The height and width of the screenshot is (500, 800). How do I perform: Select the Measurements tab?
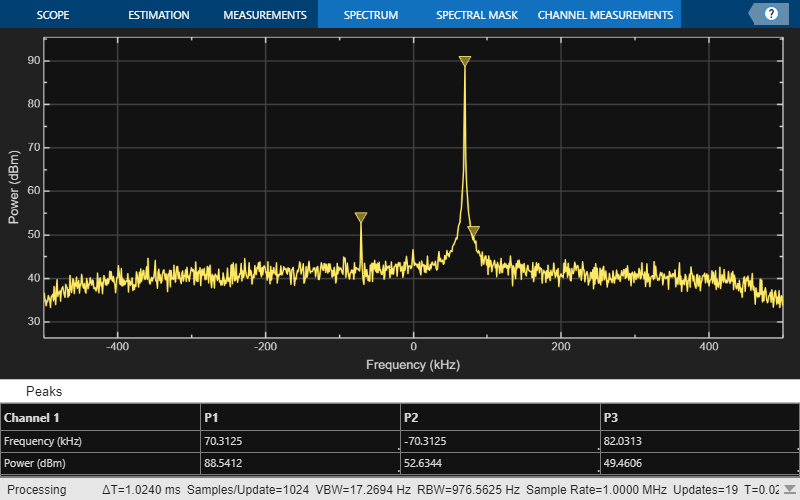point(264,15)
